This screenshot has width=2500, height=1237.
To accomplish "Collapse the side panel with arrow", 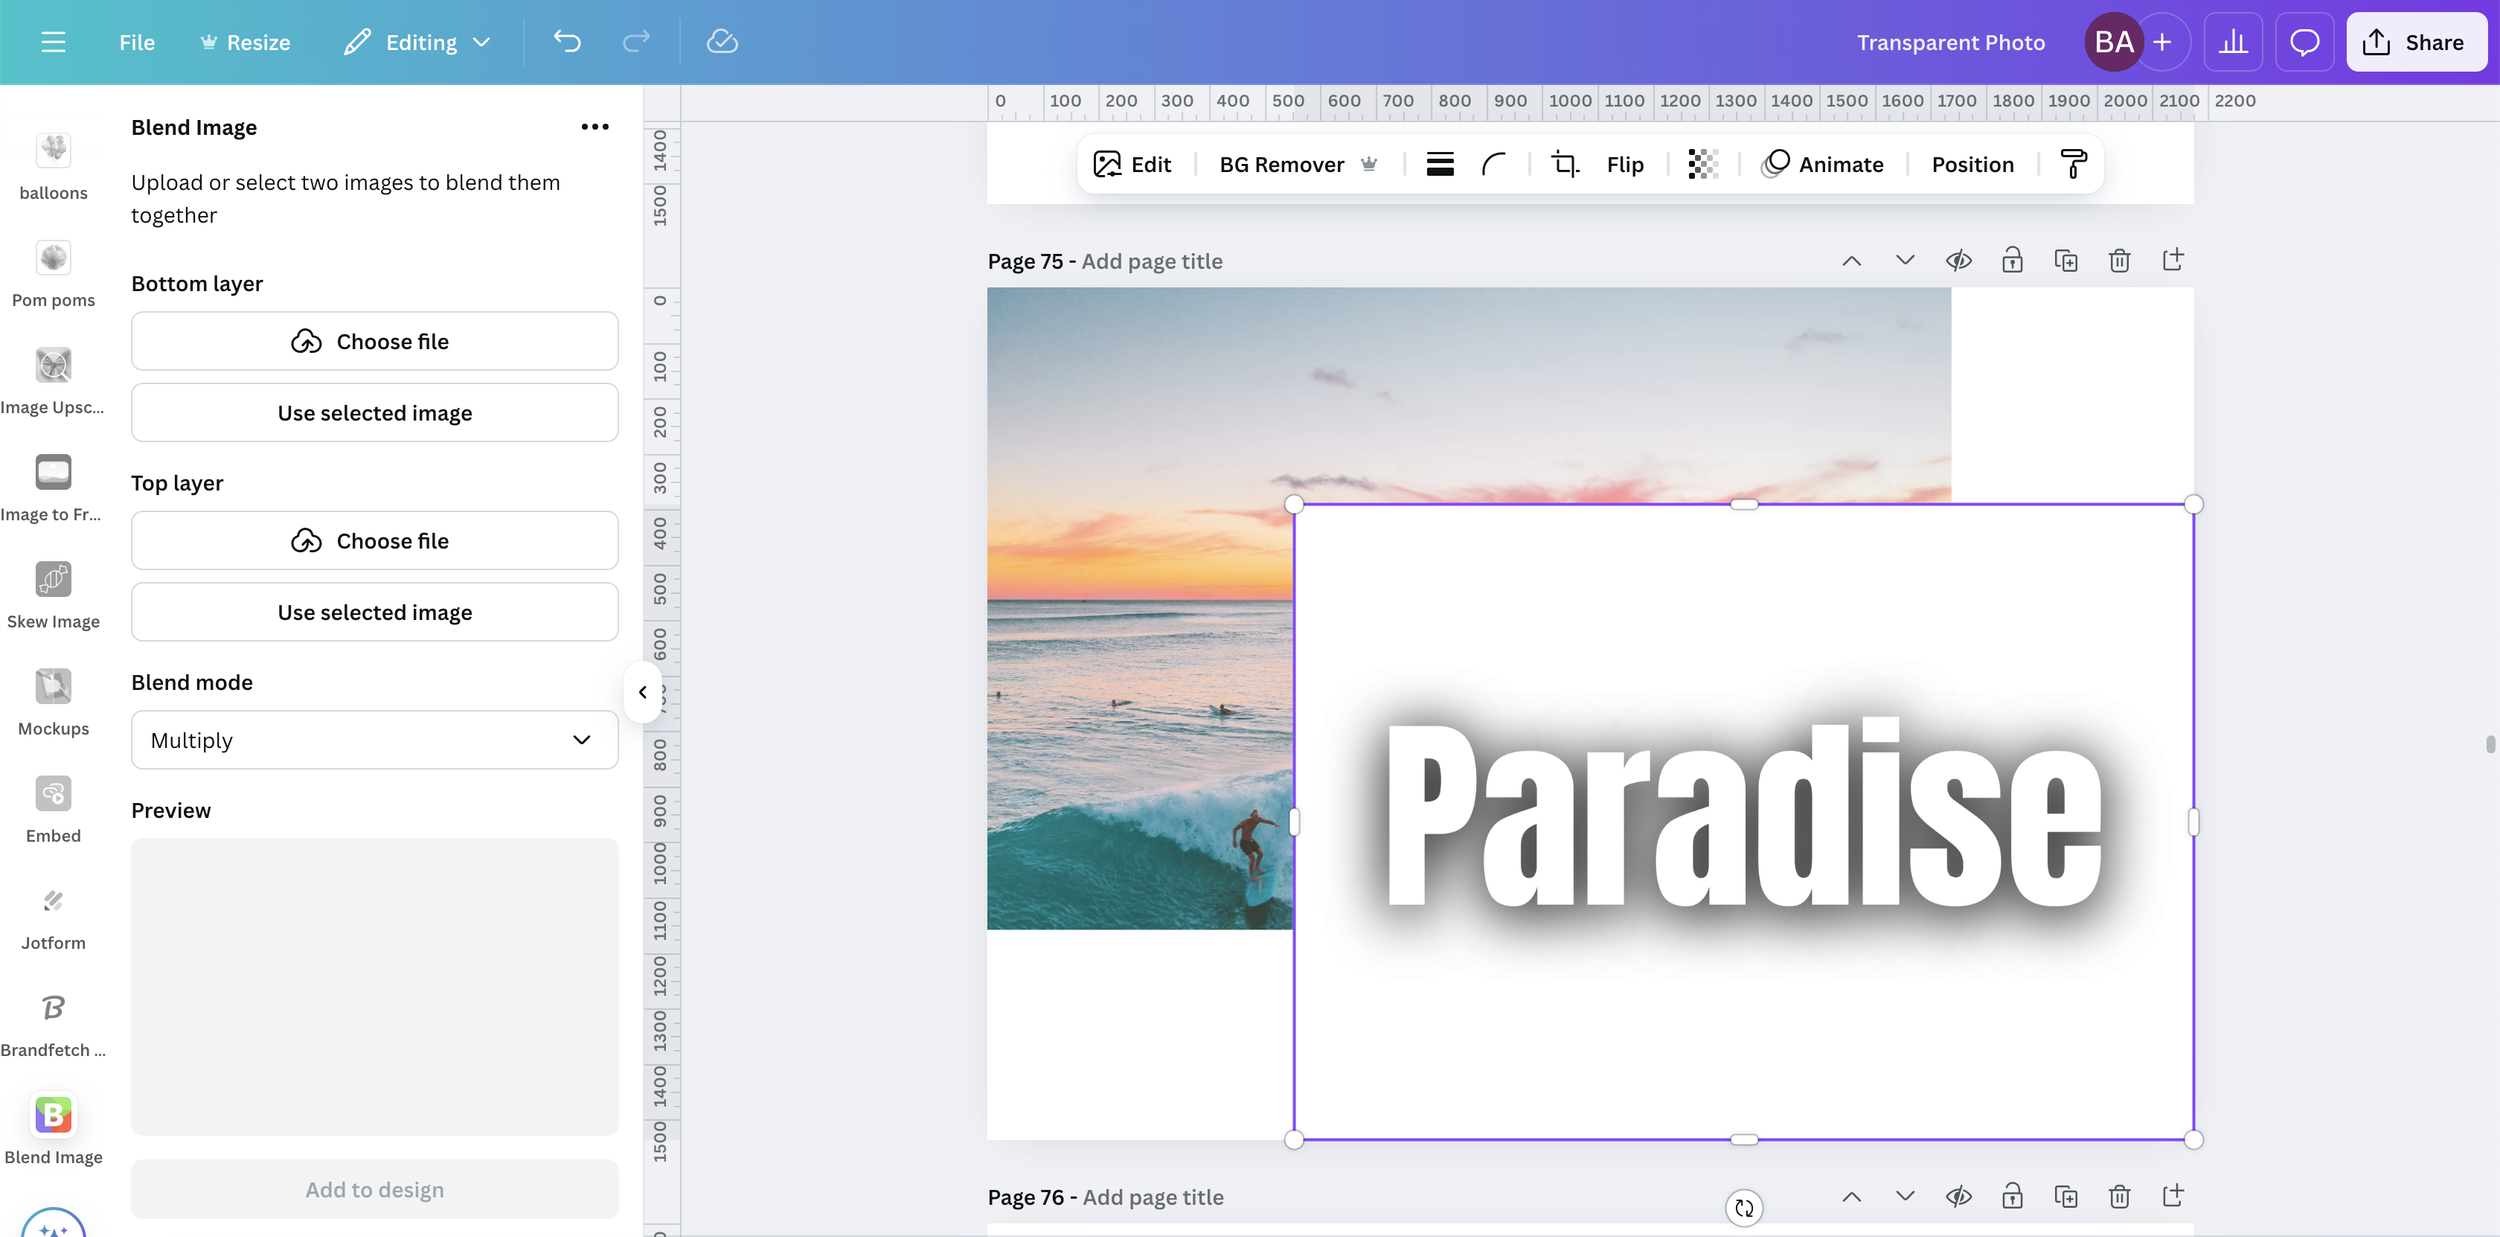I will point(643,692).
